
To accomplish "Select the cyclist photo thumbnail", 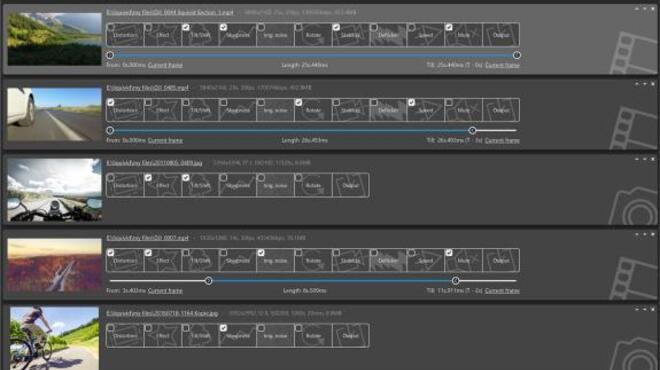I will coord(54,338).
